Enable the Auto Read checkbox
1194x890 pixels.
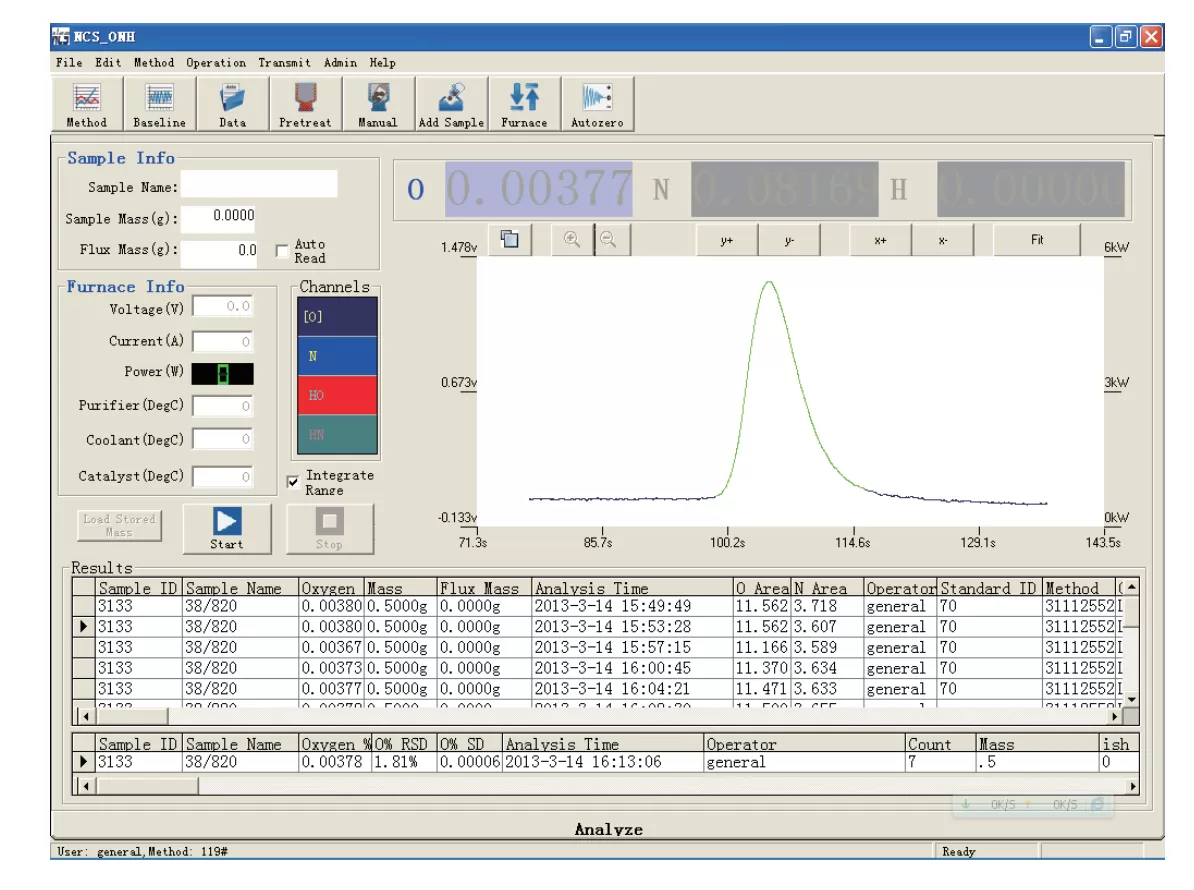[282, 251]
